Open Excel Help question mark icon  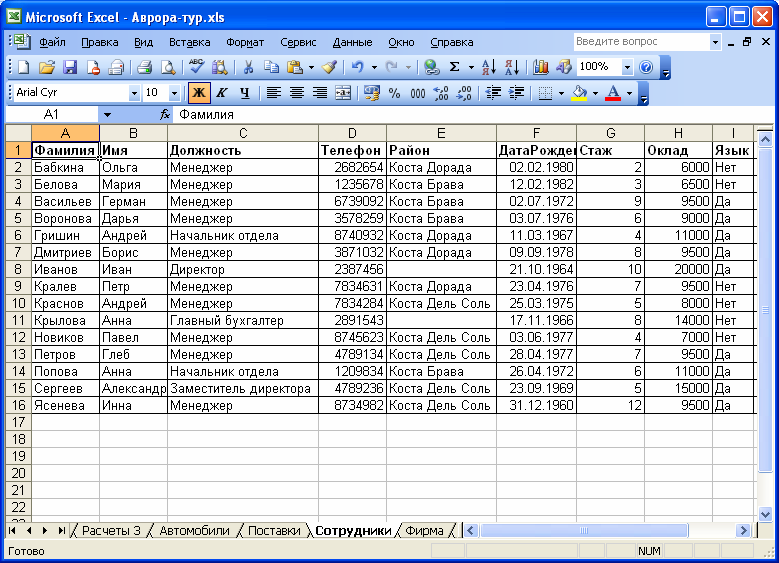646,67
